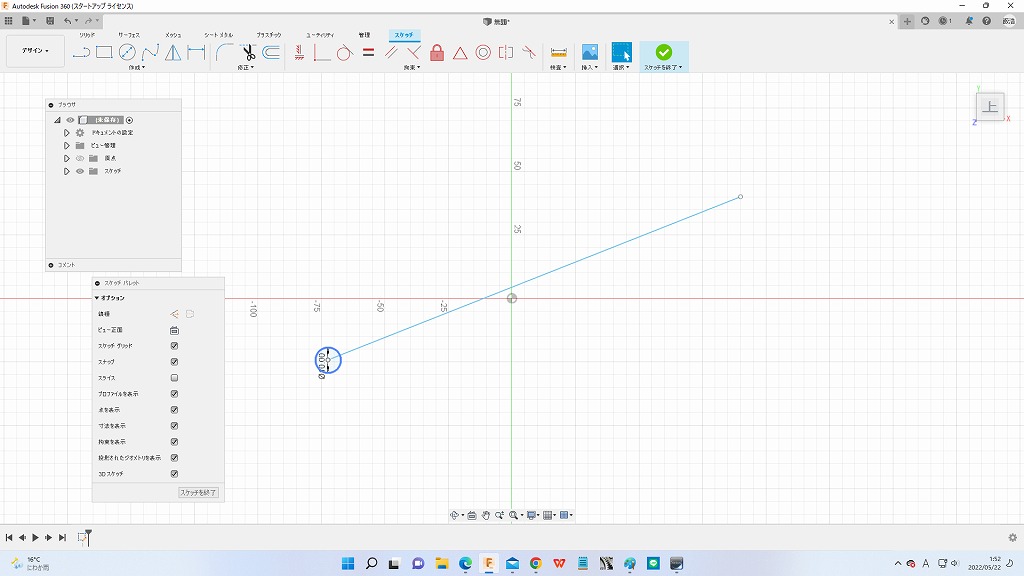Open the デザイン workspace dropdown
The image size is (1024, 576).
coord(35,51)
